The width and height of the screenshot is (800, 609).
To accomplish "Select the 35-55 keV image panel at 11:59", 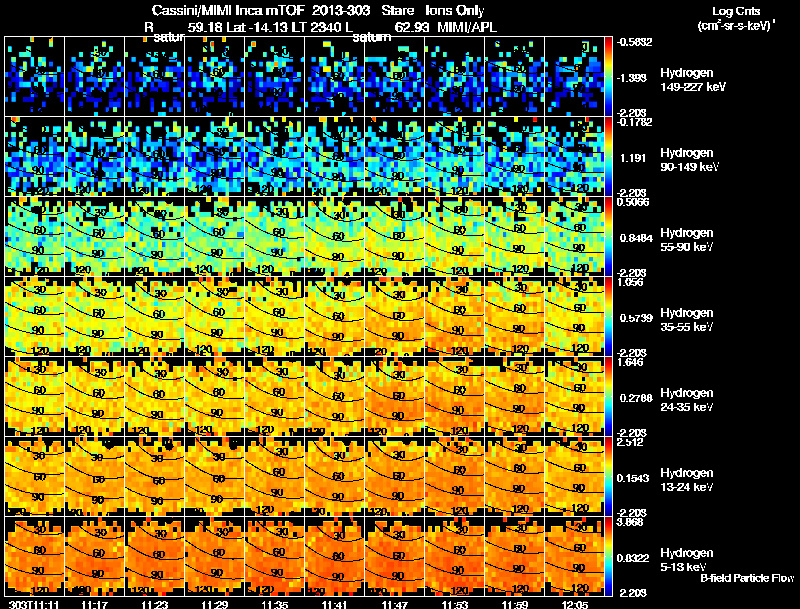I will (515, 316).
